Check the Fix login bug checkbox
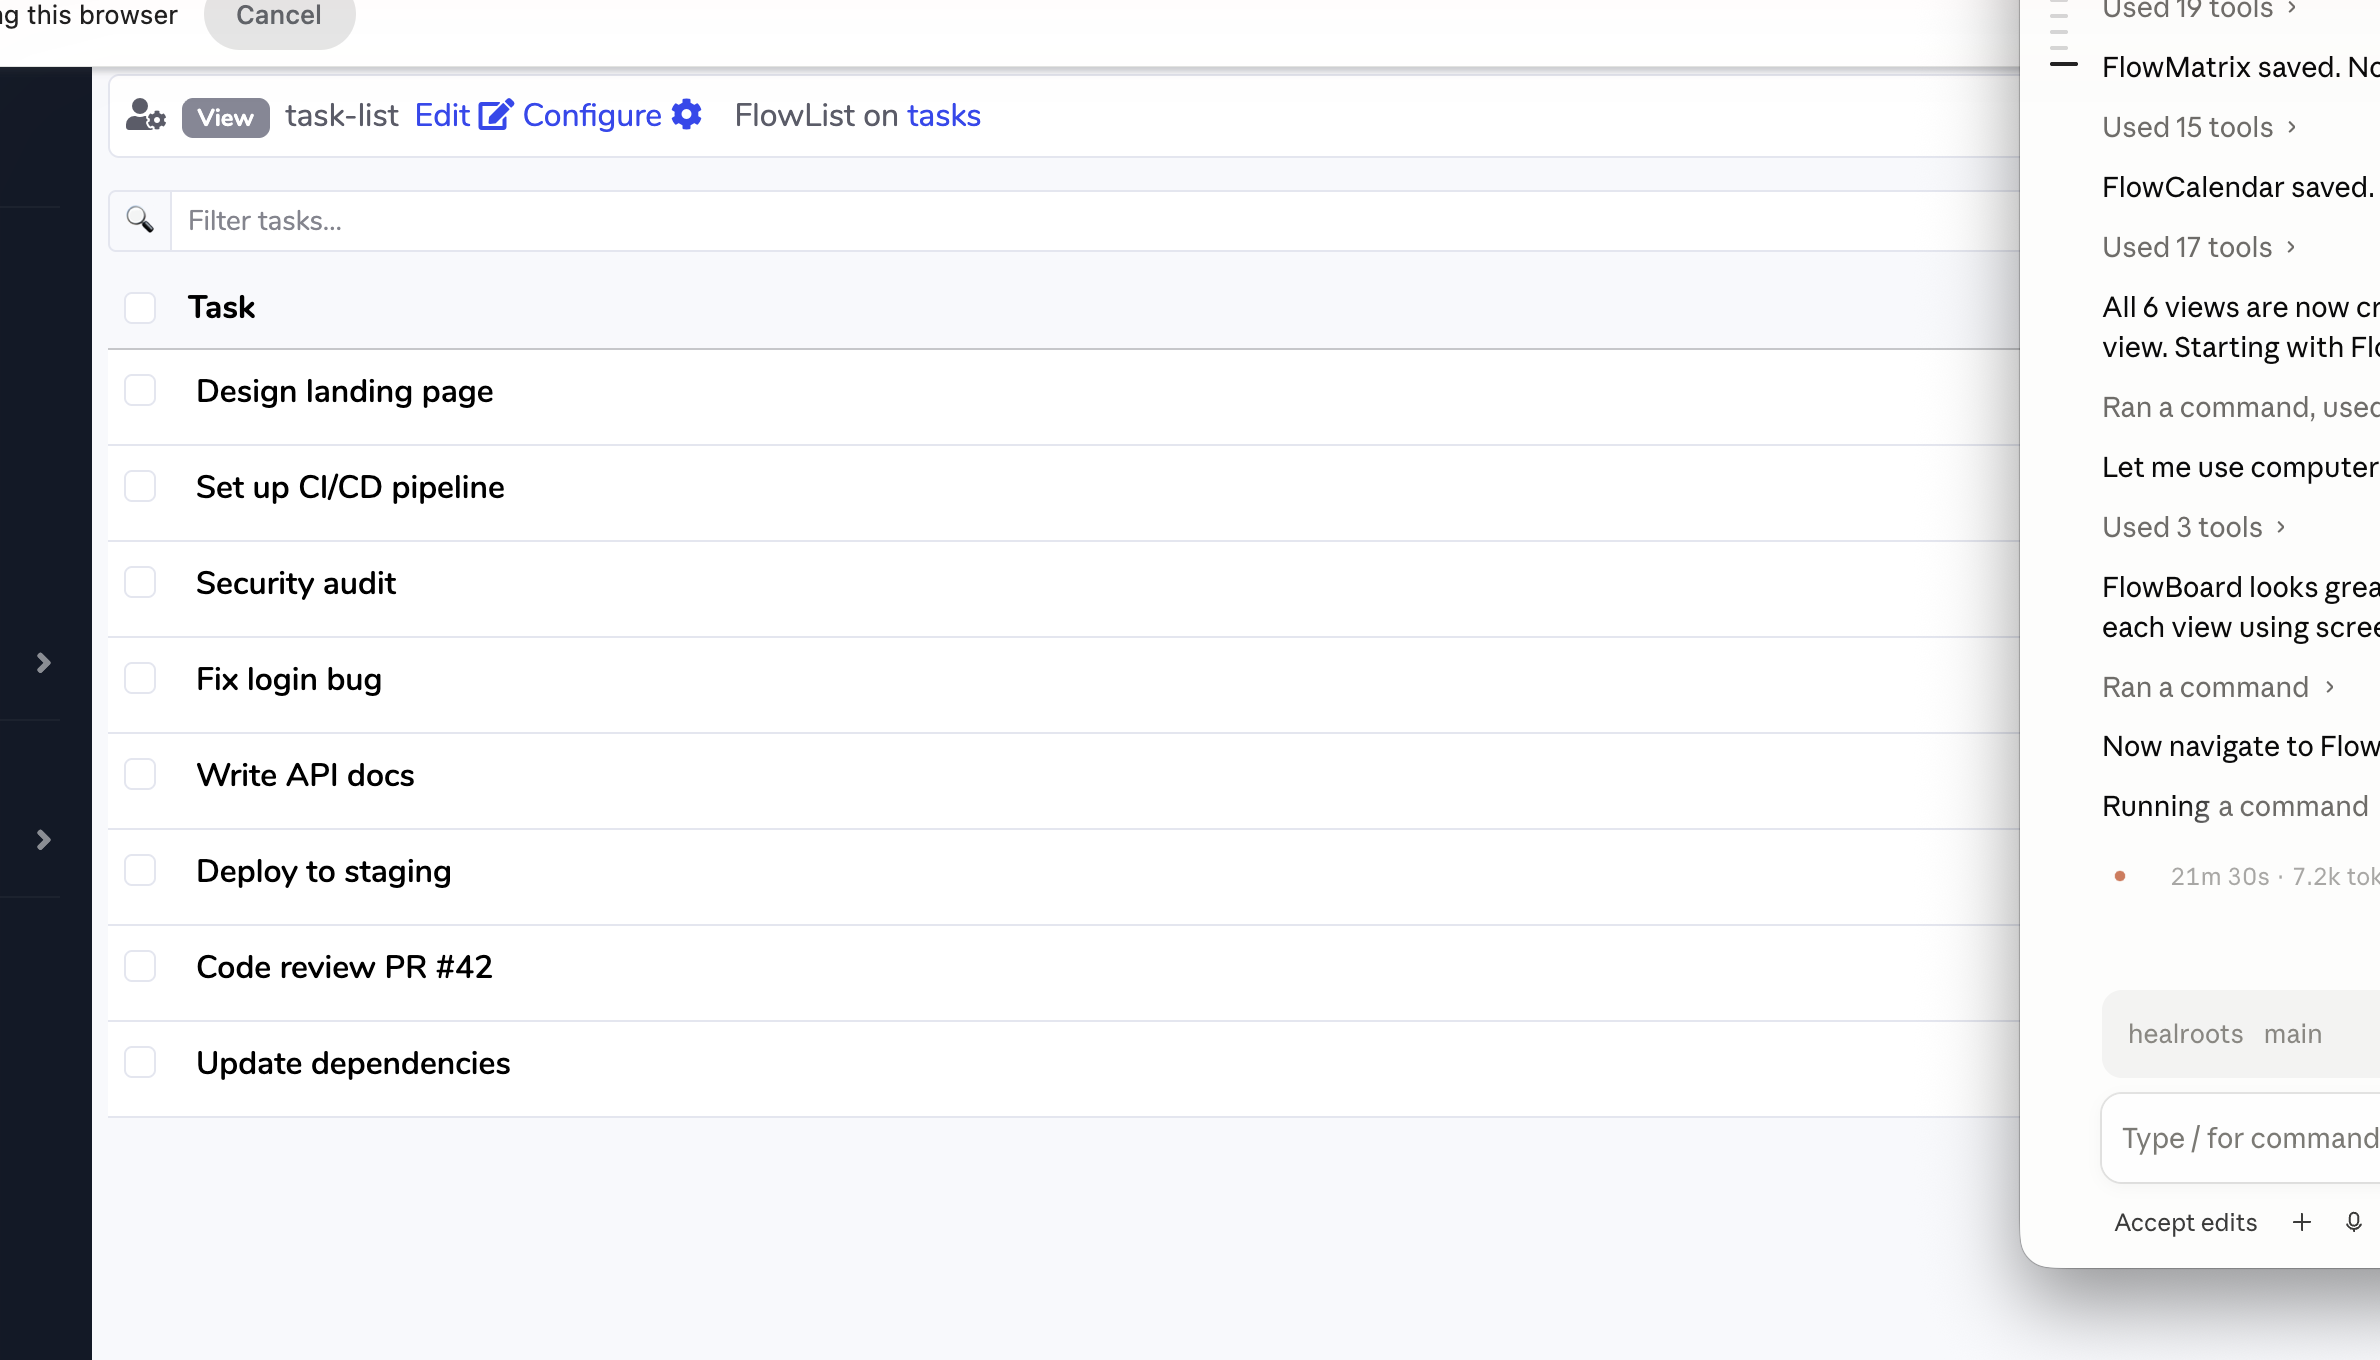This screenshot has width=2380, height=1360. (x=140, y=679)
